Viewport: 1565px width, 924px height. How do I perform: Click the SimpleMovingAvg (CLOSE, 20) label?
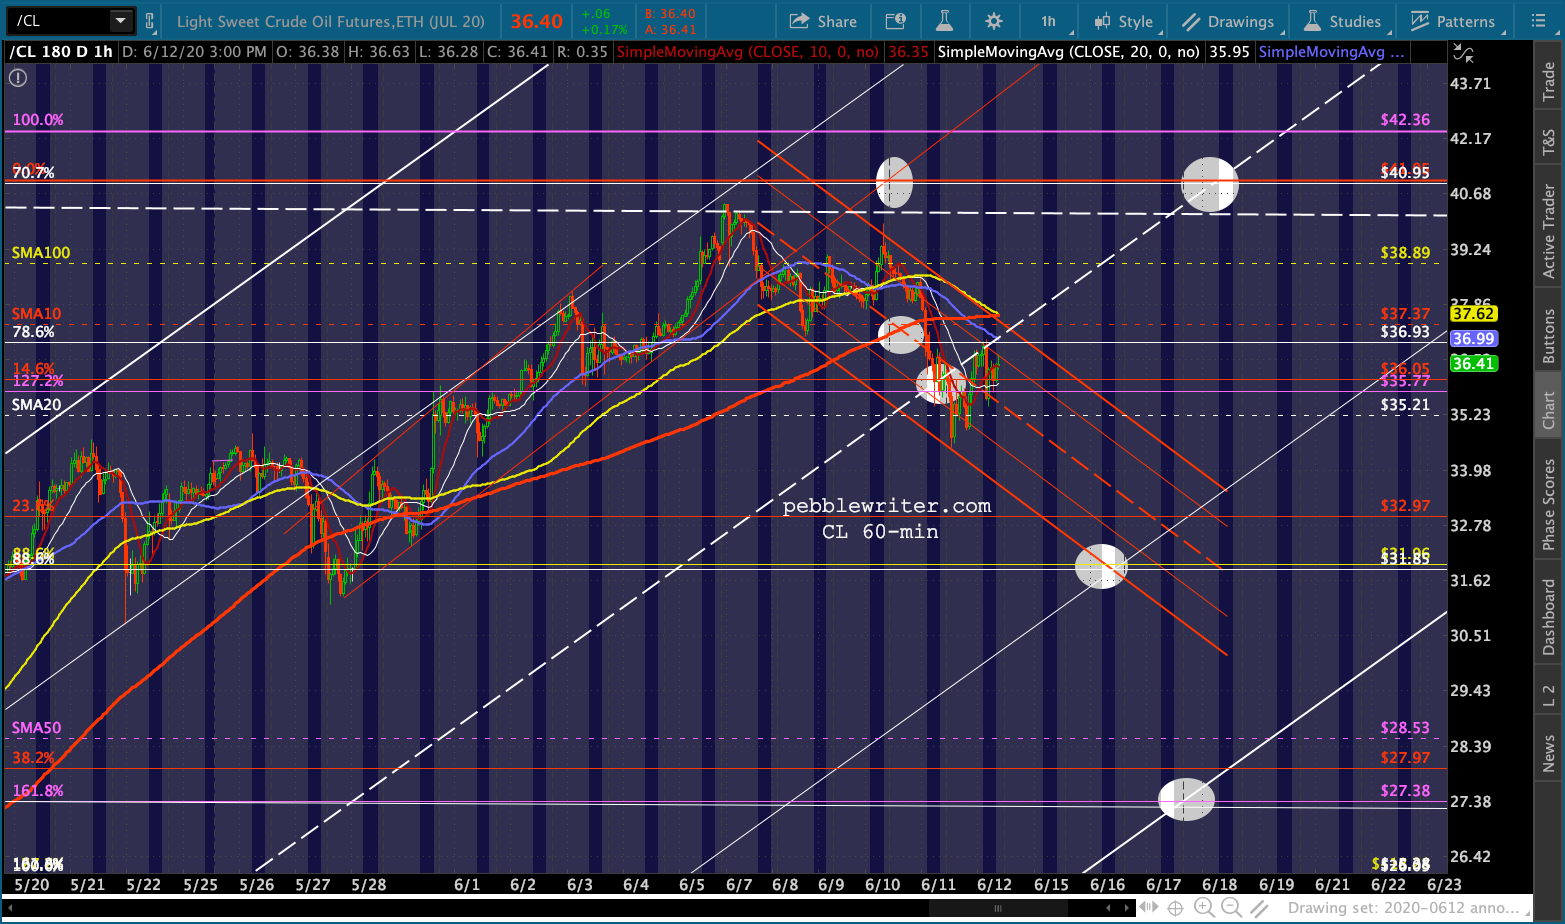click(x=1068, y=52)
